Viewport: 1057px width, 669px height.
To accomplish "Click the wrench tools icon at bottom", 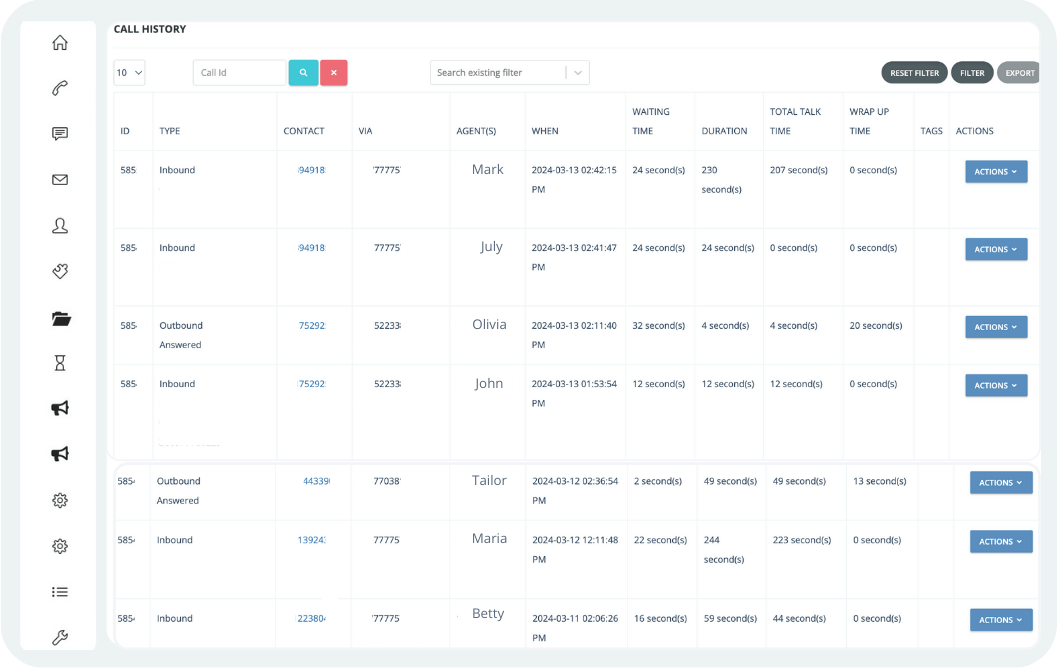I will (x=59, y=637).
